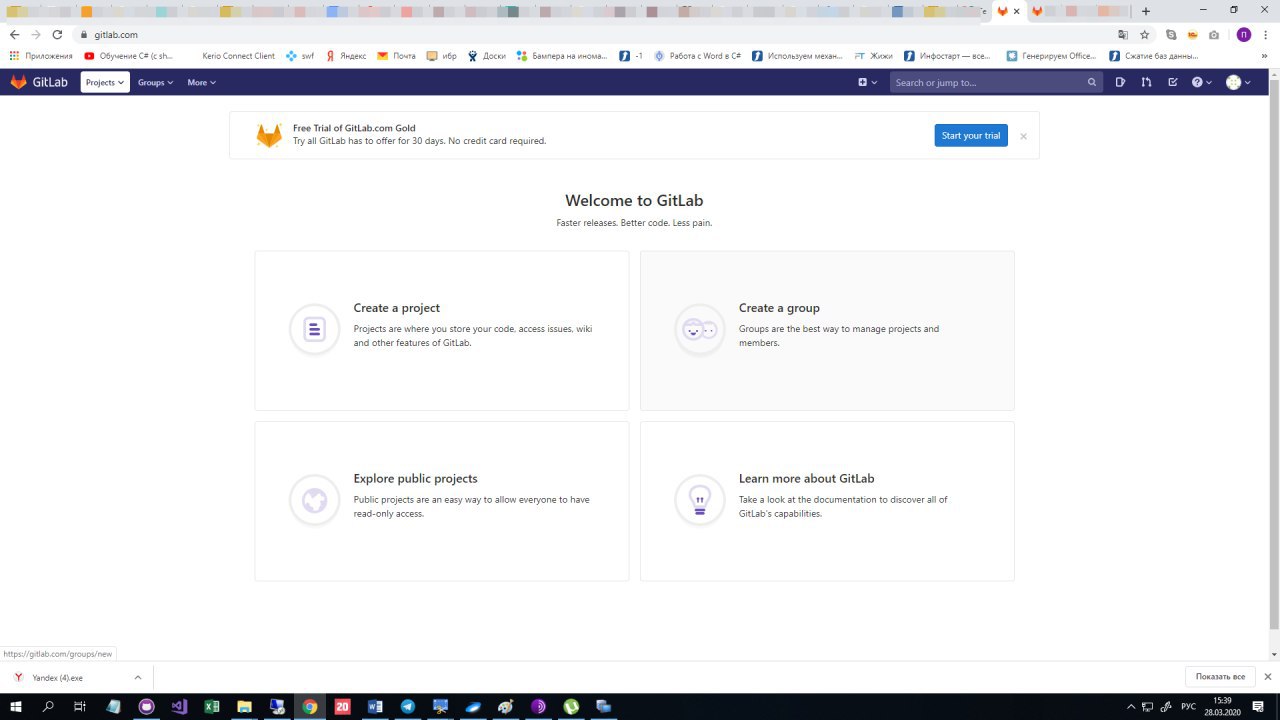Close the downloads bar
Viewport: 1280px width, 720px height.
pos(1268,677)
